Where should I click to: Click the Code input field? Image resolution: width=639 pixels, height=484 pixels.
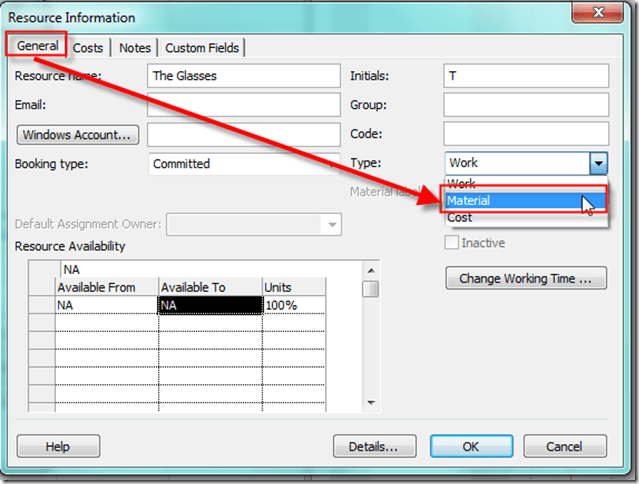(x=526, y=134)
